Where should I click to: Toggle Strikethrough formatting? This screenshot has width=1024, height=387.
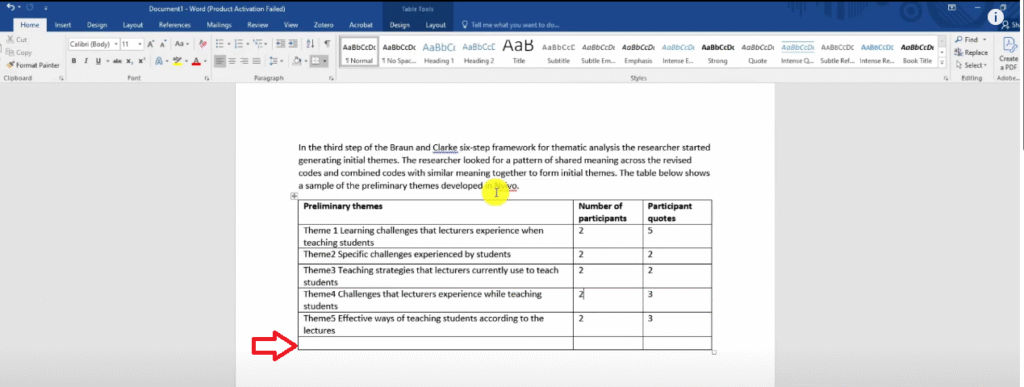[x=117, y=61]
